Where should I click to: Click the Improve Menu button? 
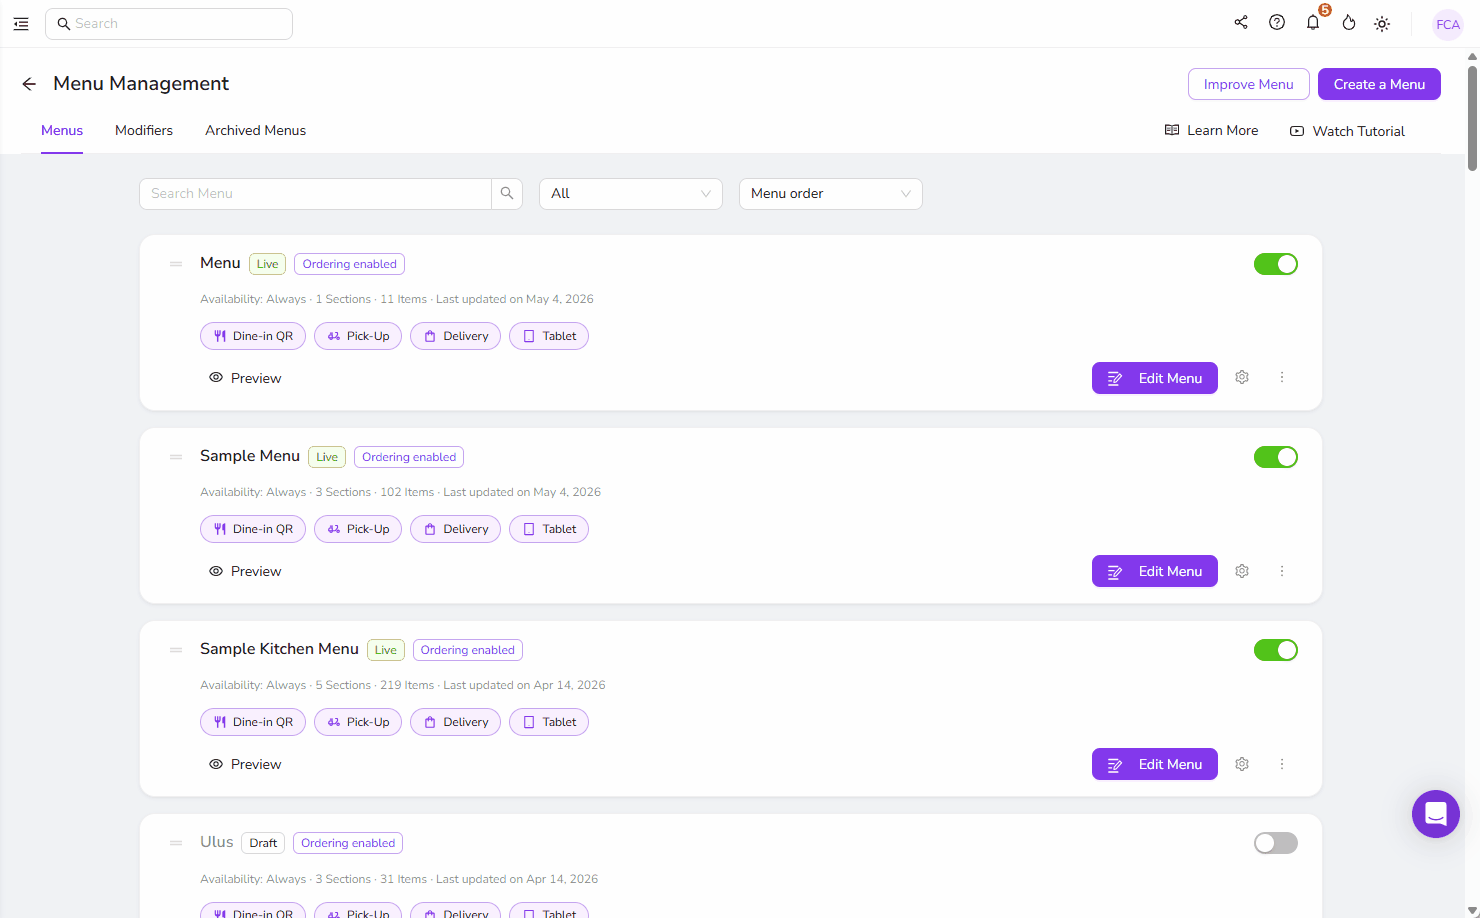[1249, 84]
